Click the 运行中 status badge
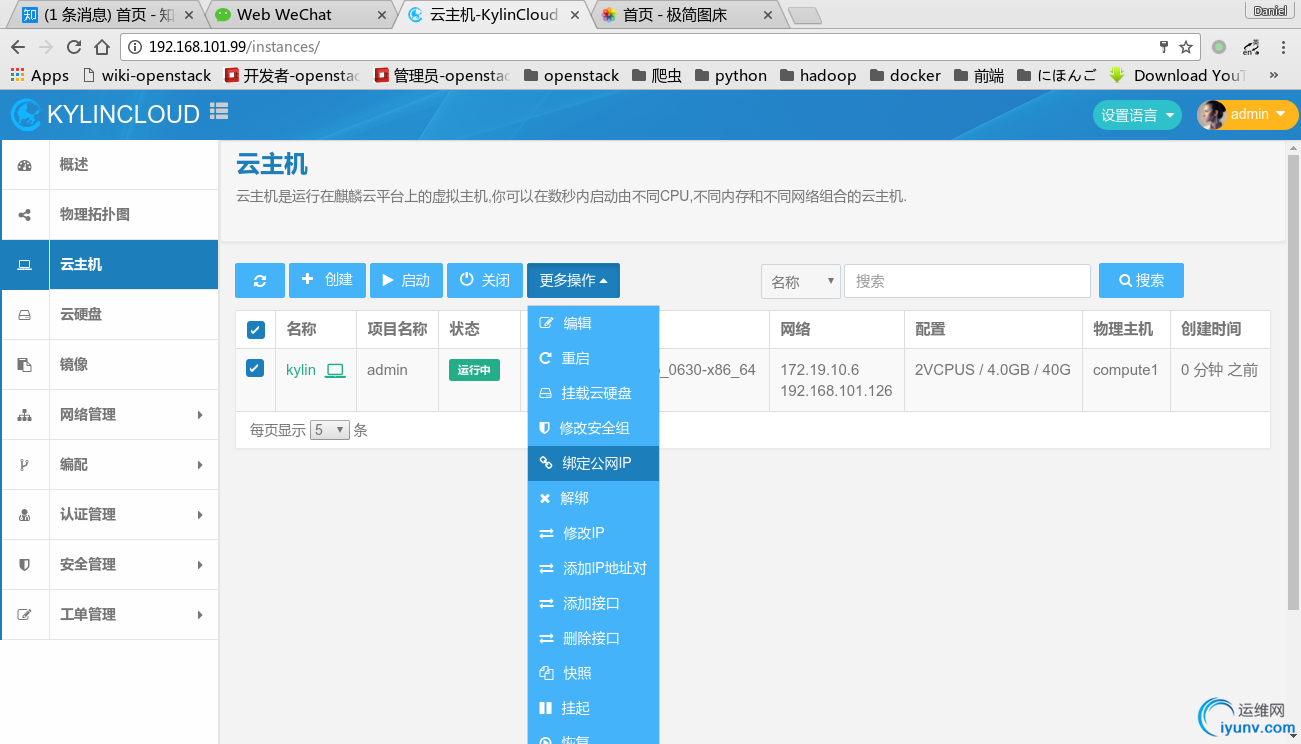 (x=474, y=370)
